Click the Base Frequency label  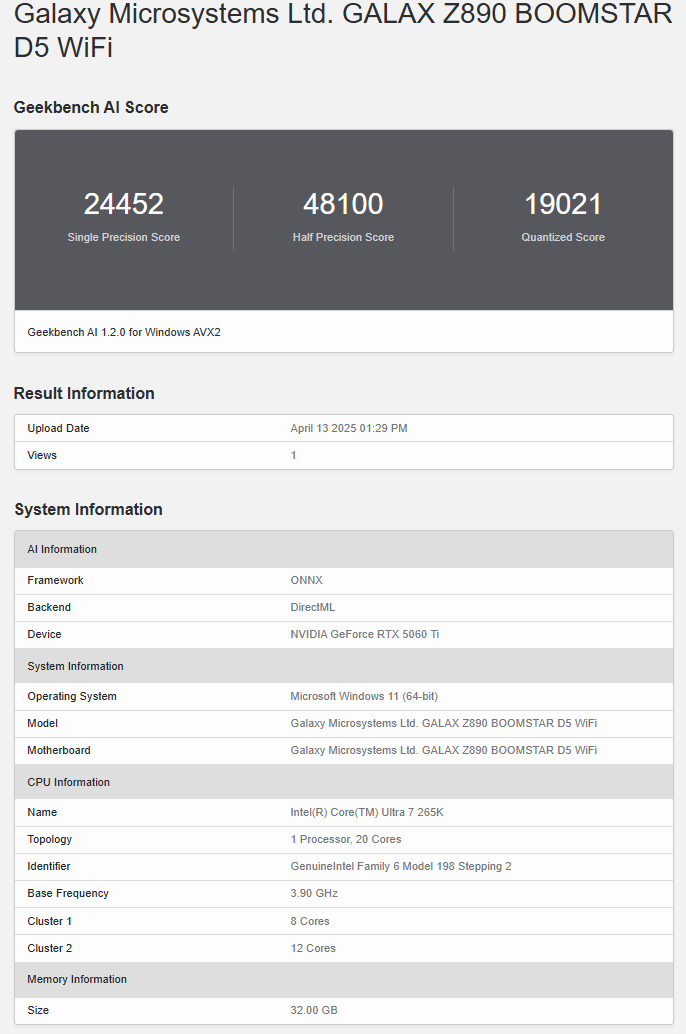[68, 894]
